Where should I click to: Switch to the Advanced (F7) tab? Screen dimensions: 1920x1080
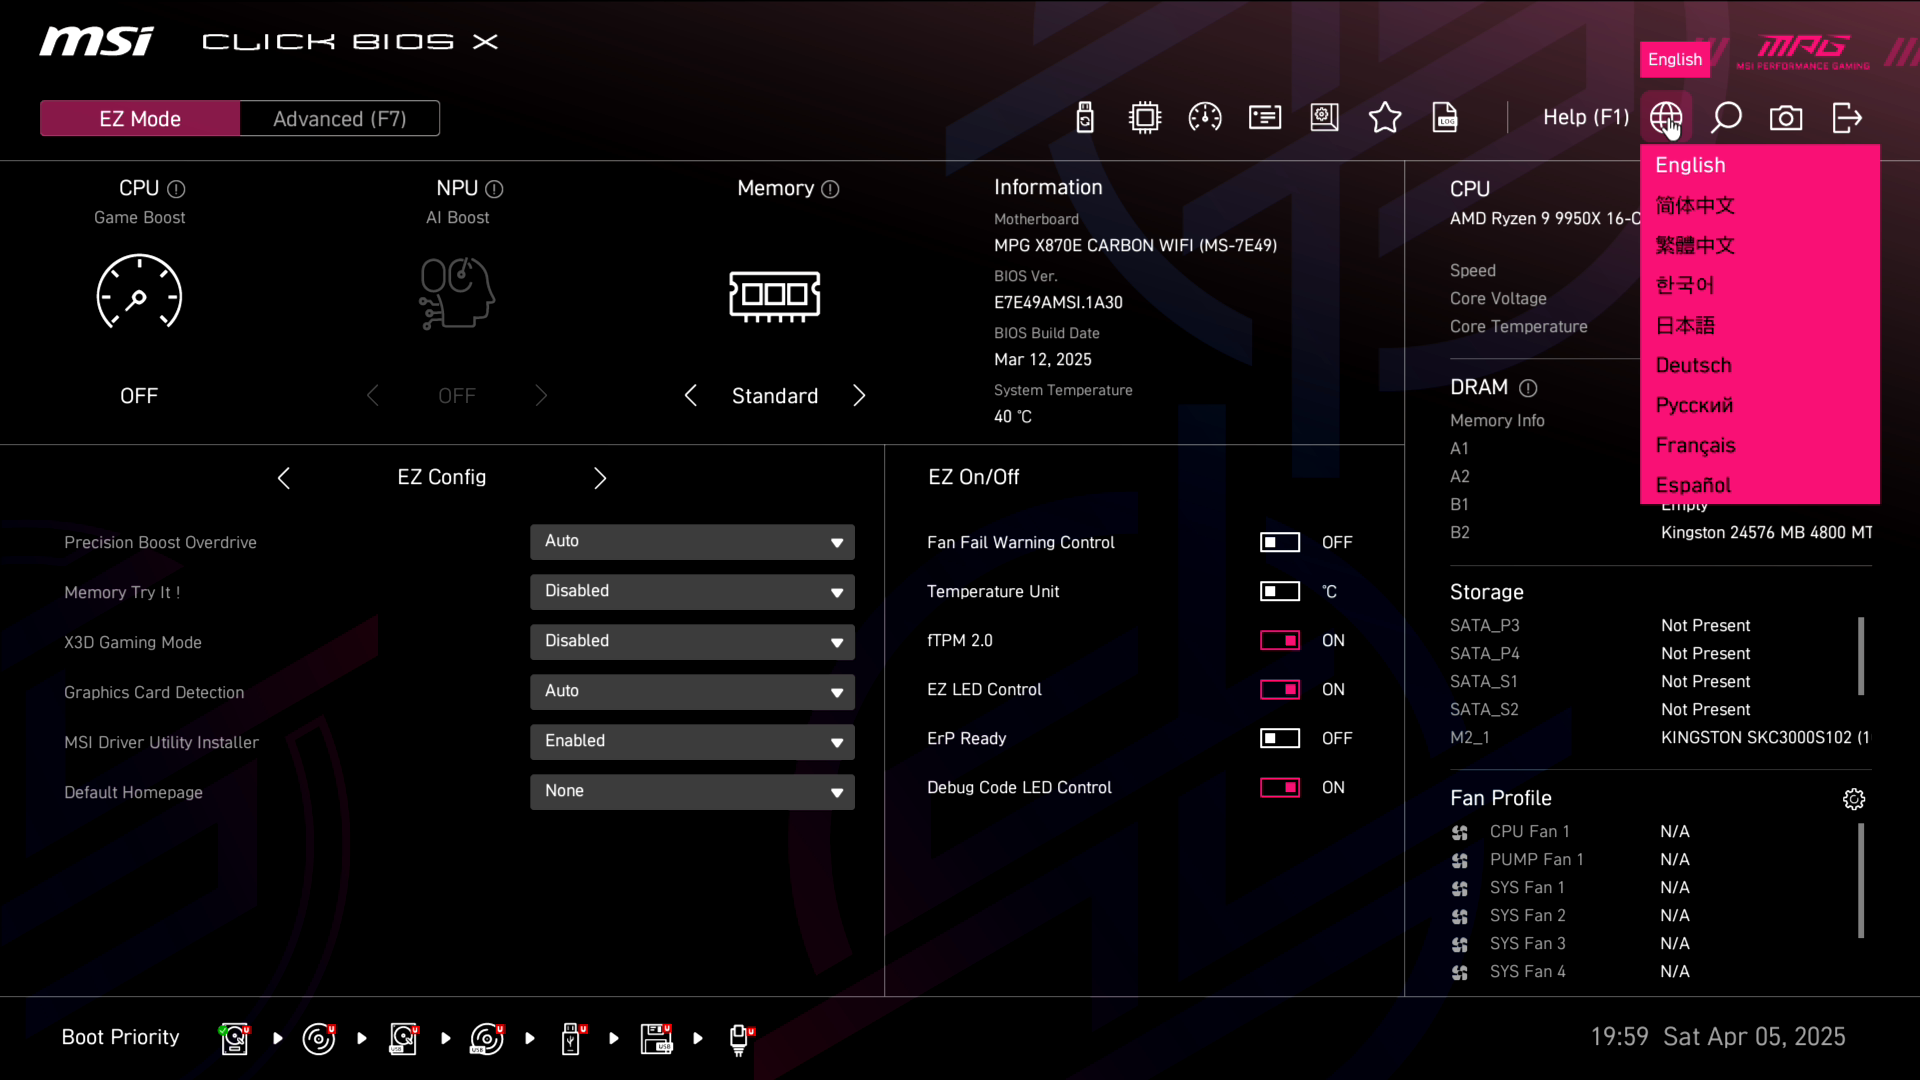pyautogui.click(x=339, y=119)
